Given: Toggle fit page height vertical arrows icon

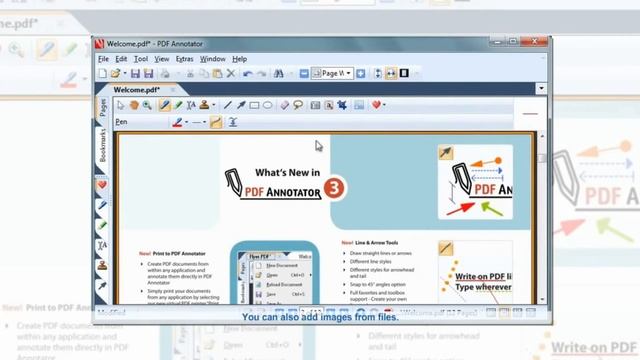Looking at the screenshot, I should click(378, 73).
